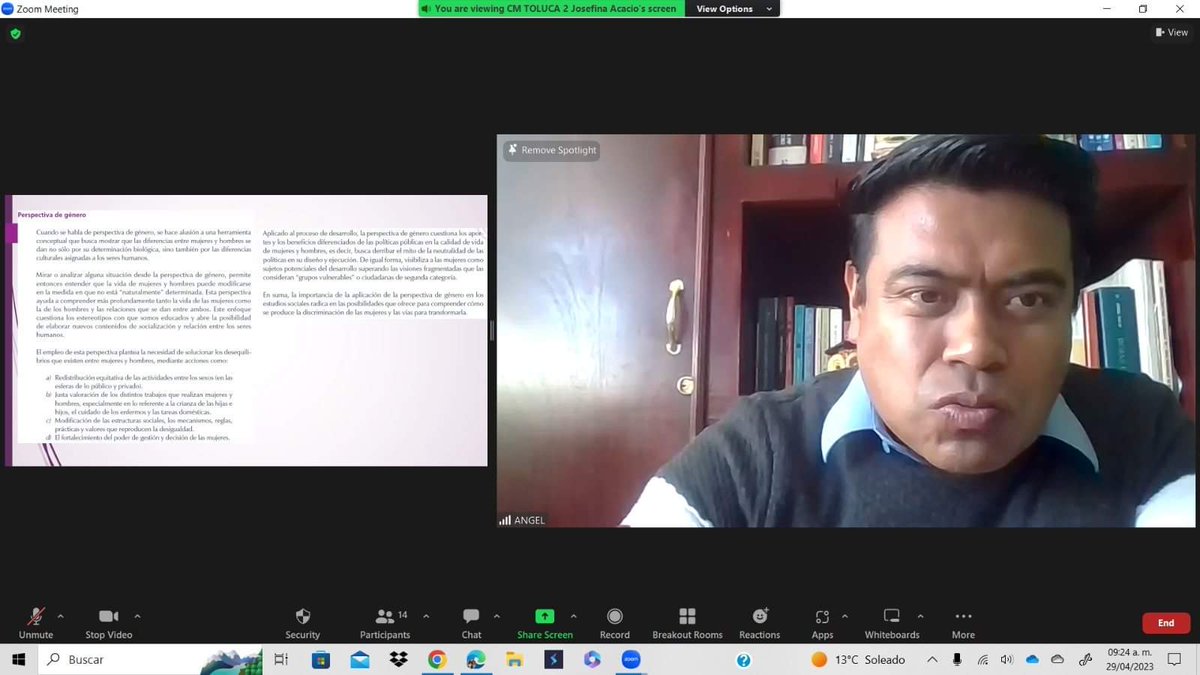
Task: Click the green Share Screen button
Action: click(x=545, y=623)
